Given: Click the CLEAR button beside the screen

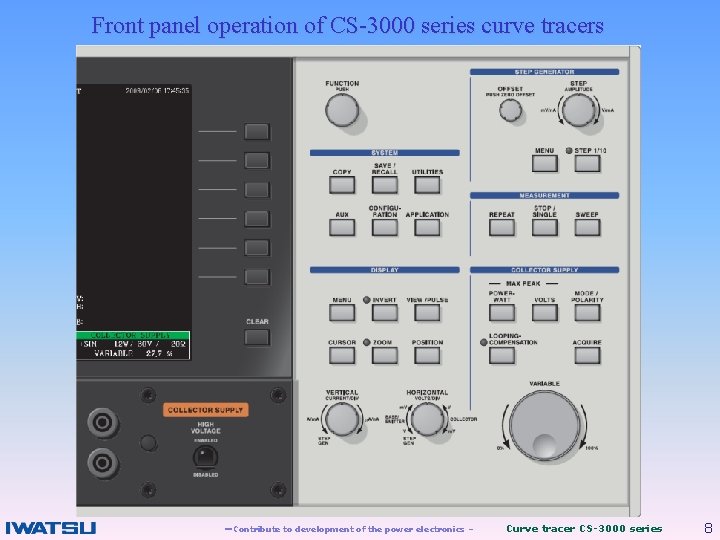Looking at the screenshot, I should (257, 337).
